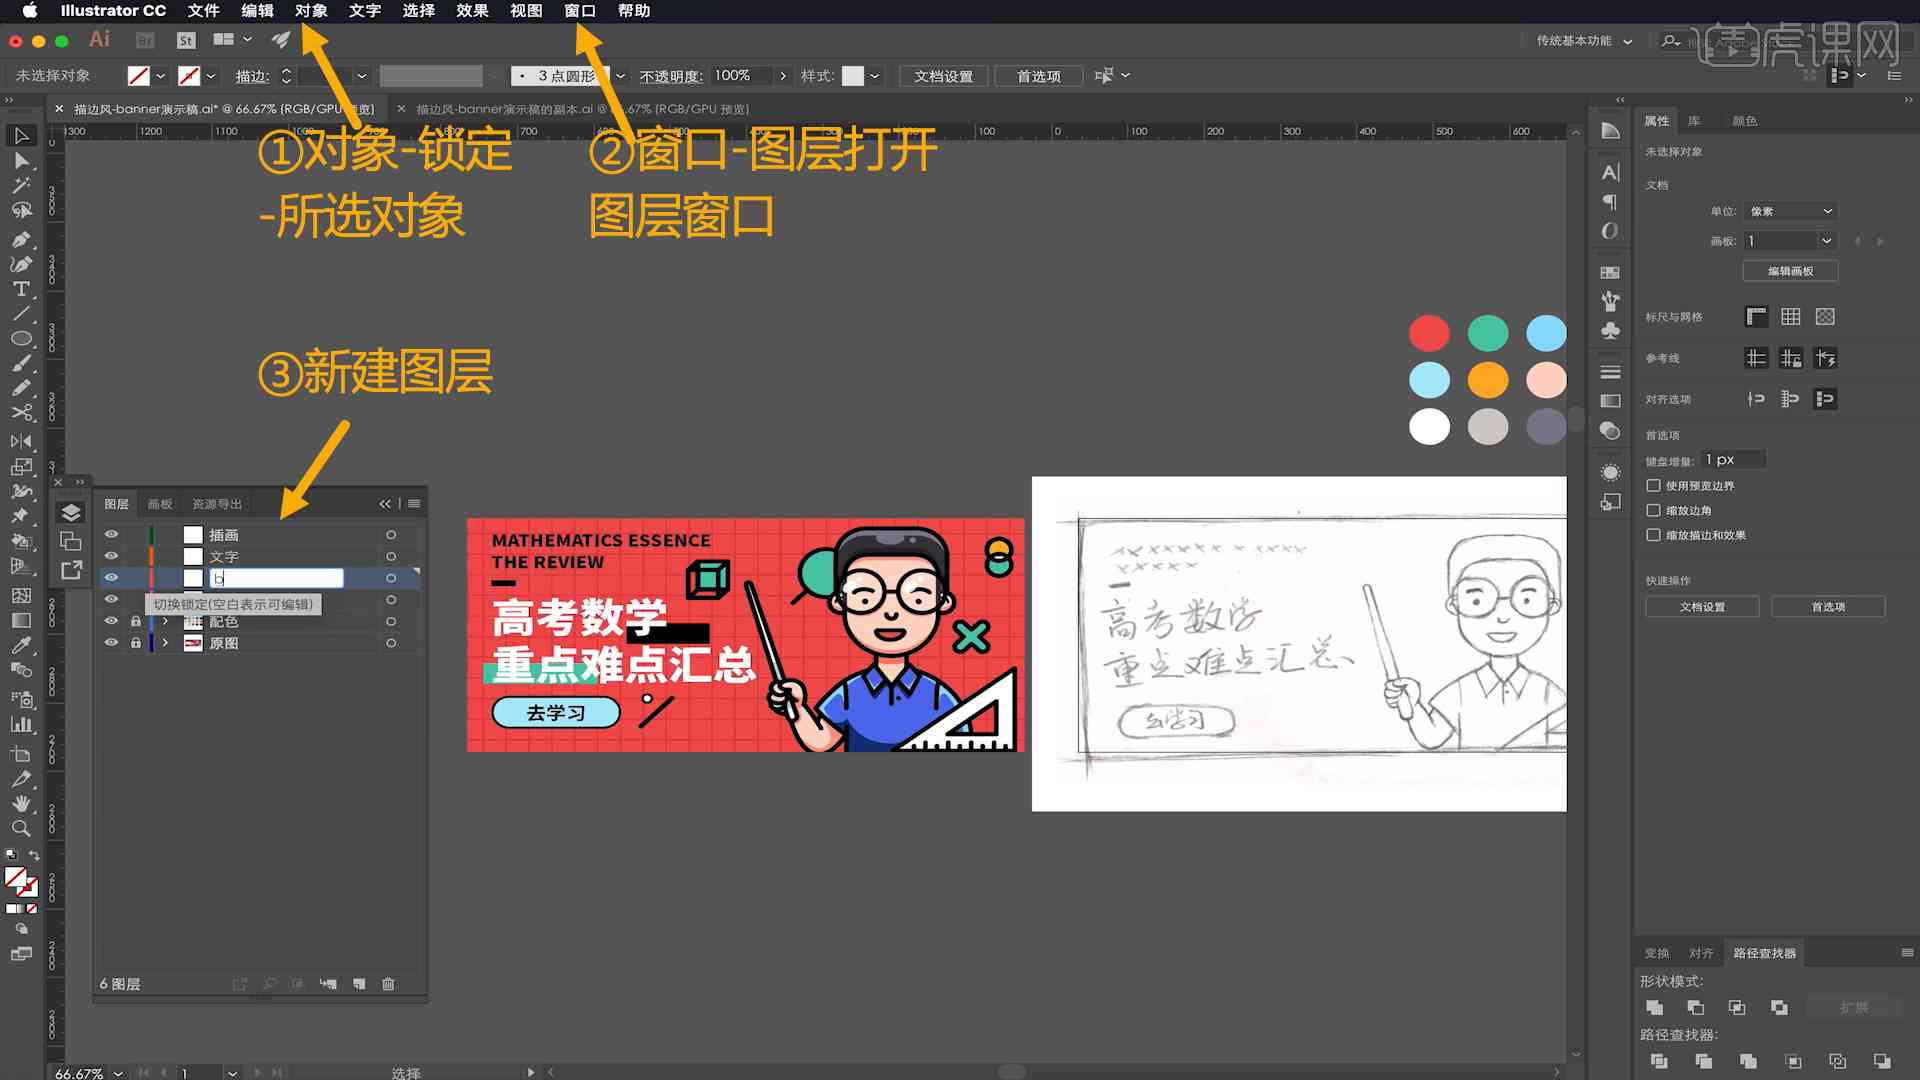Select the Type tool in toolbar
The image size is (1920, 1080).
tap(20, 287)
